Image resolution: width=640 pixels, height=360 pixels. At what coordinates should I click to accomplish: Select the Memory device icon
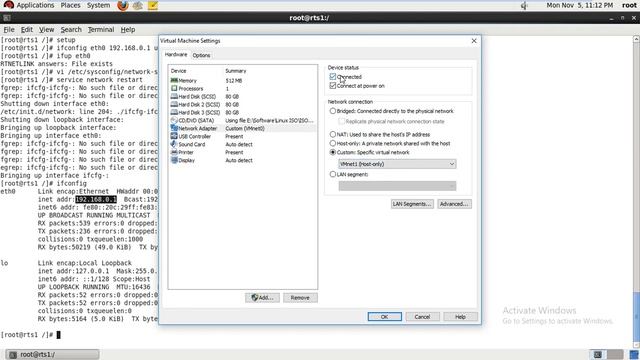click(x=174, y=80)
